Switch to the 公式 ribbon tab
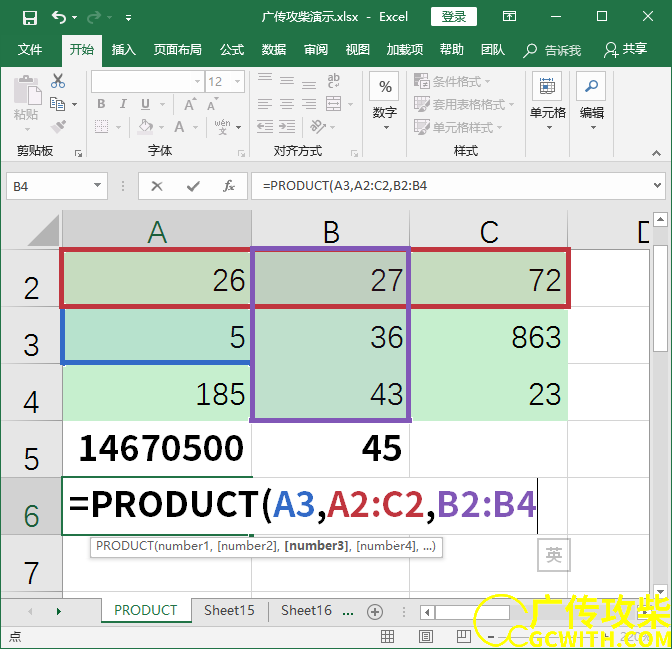This screenshot has width=672, height=649. click(x=232, y=50)
